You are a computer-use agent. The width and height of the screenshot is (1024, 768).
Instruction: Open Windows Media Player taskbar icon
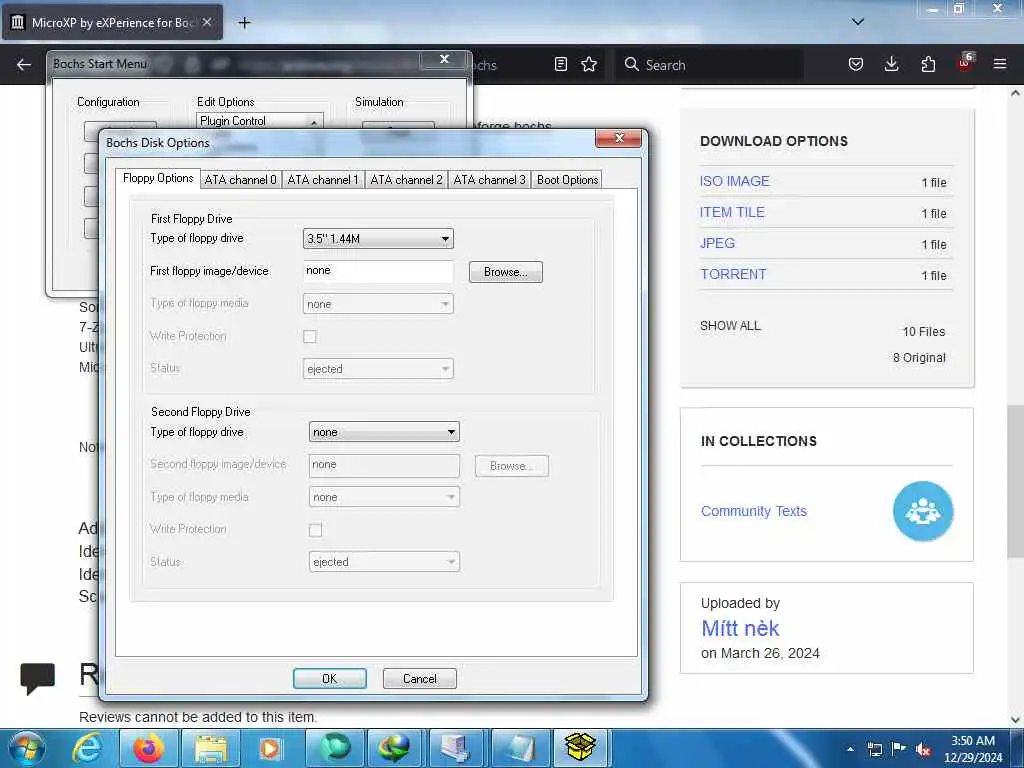tap(271, 748)
